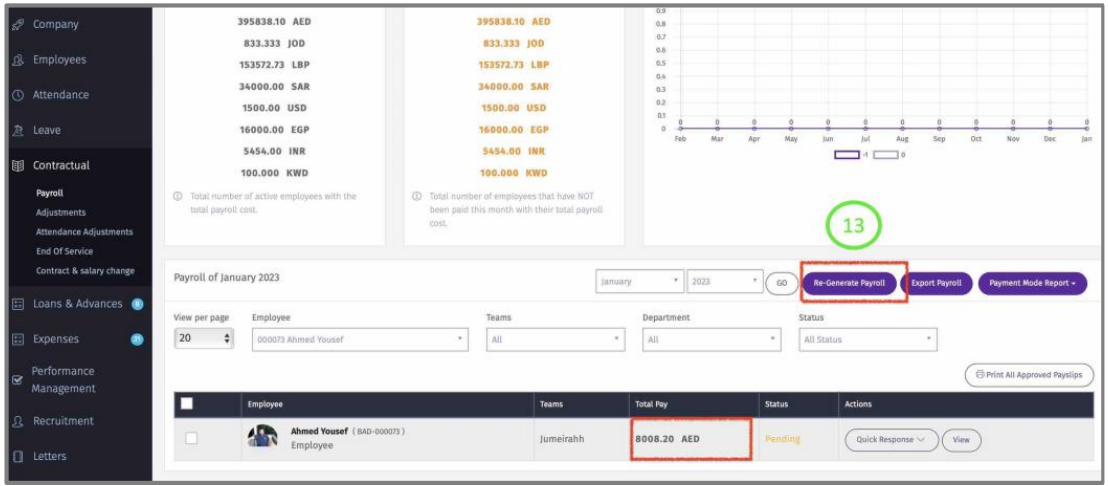Select End Of Service in sidebar
Image resolution: width=1108 pixels, height=486 pixels.
pyautogui.click(x=65, y=252)
